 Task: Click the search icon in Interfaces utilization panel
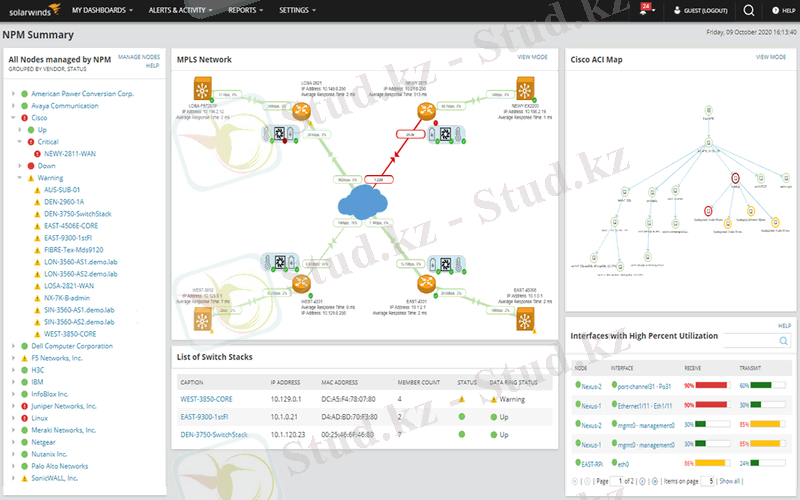click(x=784, y=342)
